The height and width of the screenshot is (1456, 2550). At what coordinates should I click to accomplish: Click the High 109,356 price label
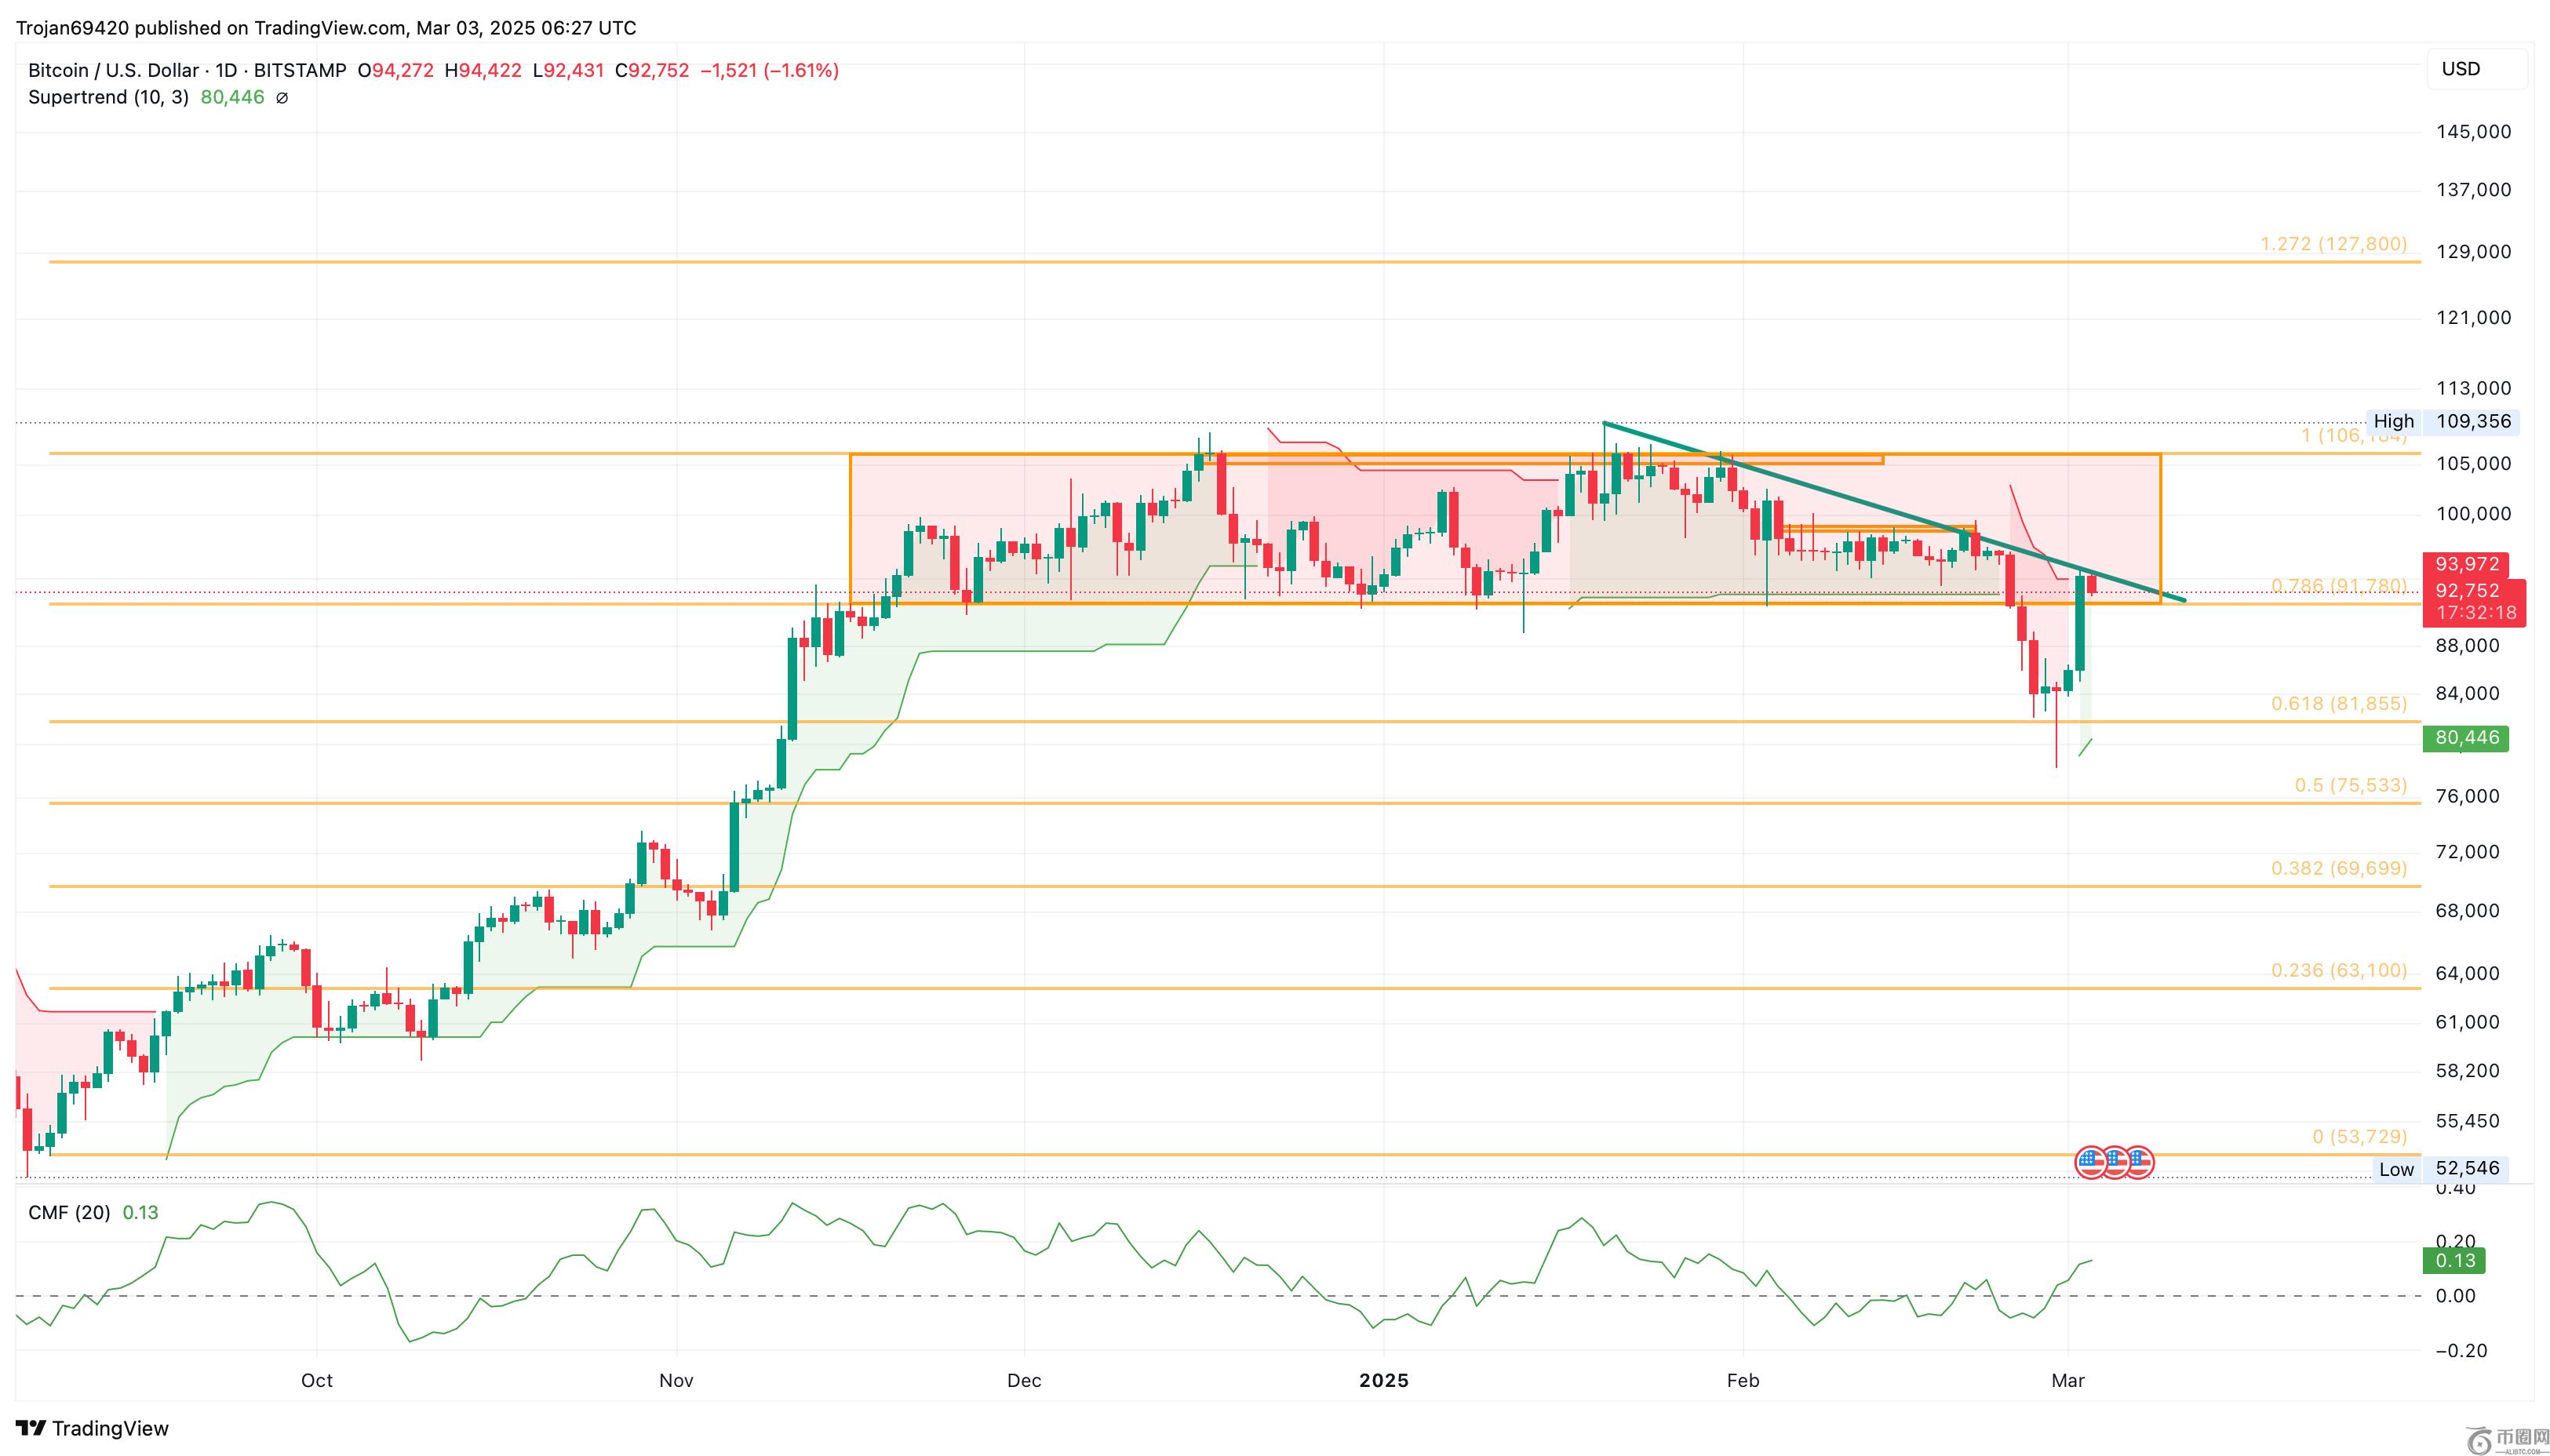tap(2443, 421)
